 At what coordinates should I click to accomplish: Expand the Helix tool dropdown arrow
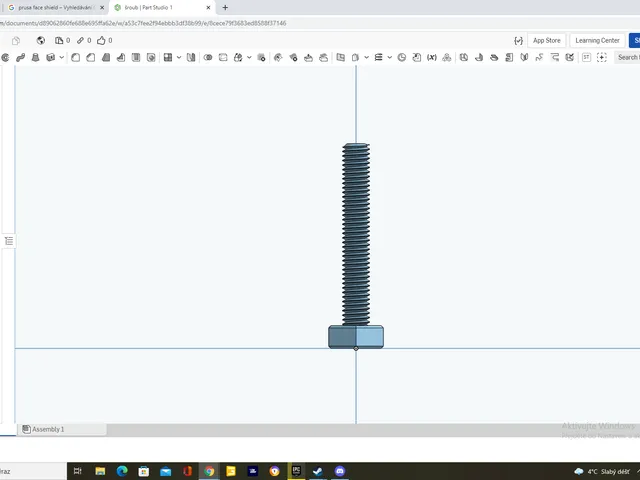coord(390,58)
